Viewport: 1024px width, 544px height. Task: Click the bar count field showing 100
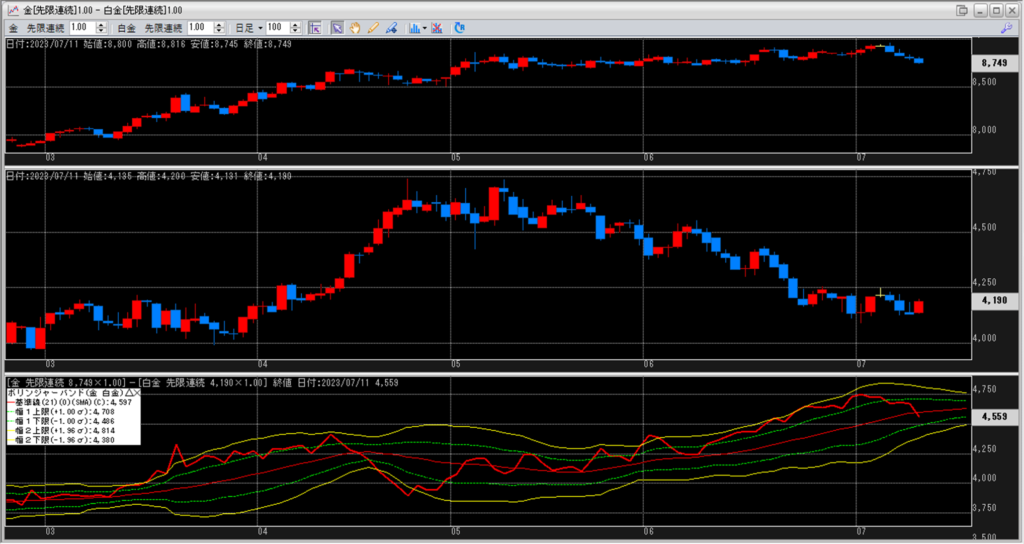pos(279,27)
